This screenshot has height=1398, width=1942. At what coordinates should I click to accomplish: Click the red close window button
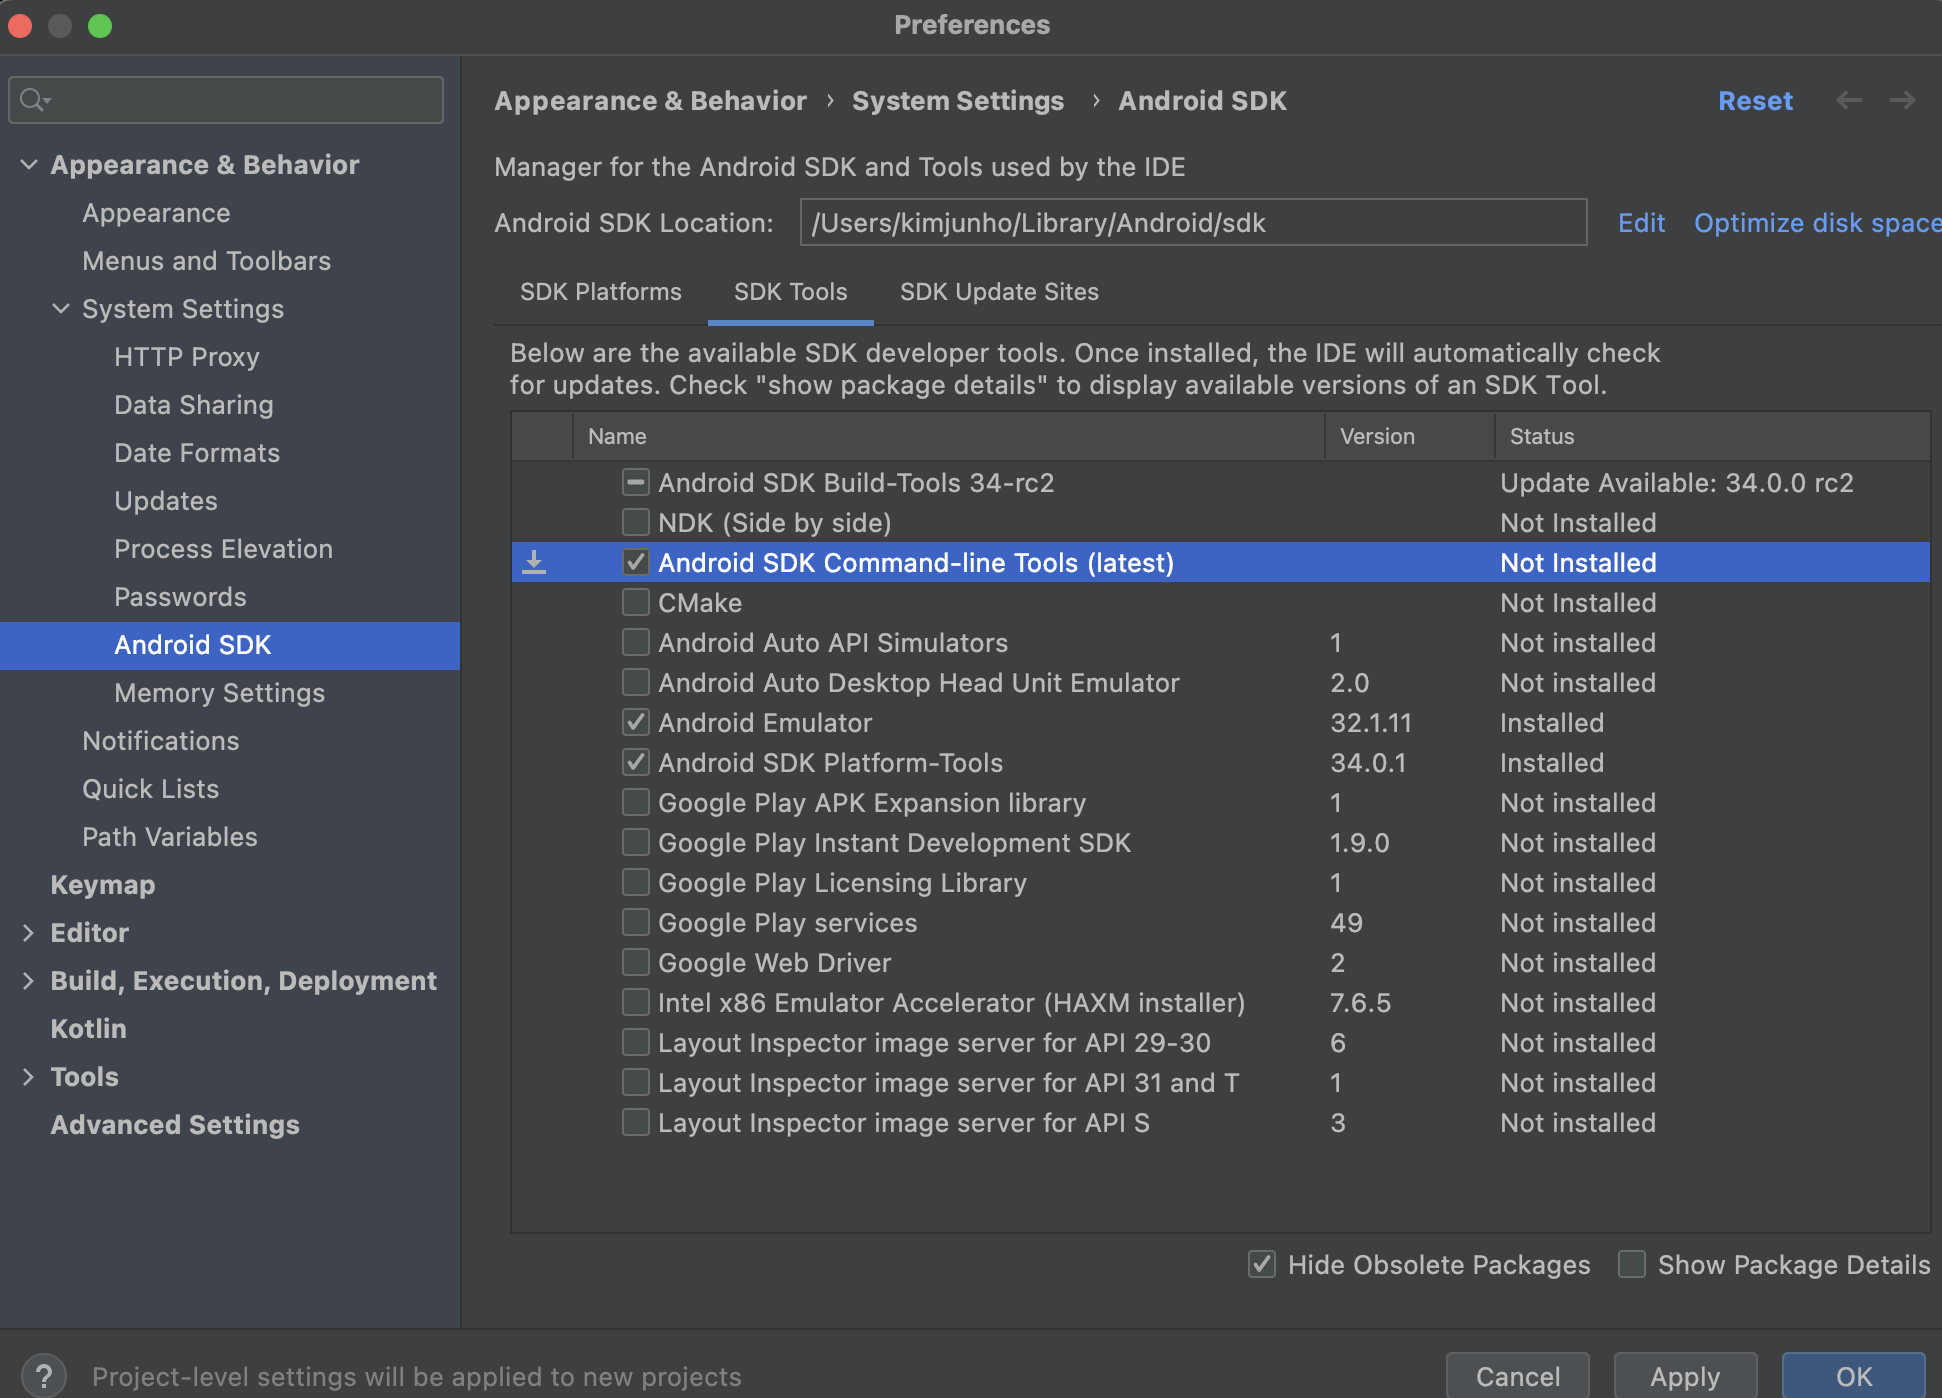(x=20, y=26)
